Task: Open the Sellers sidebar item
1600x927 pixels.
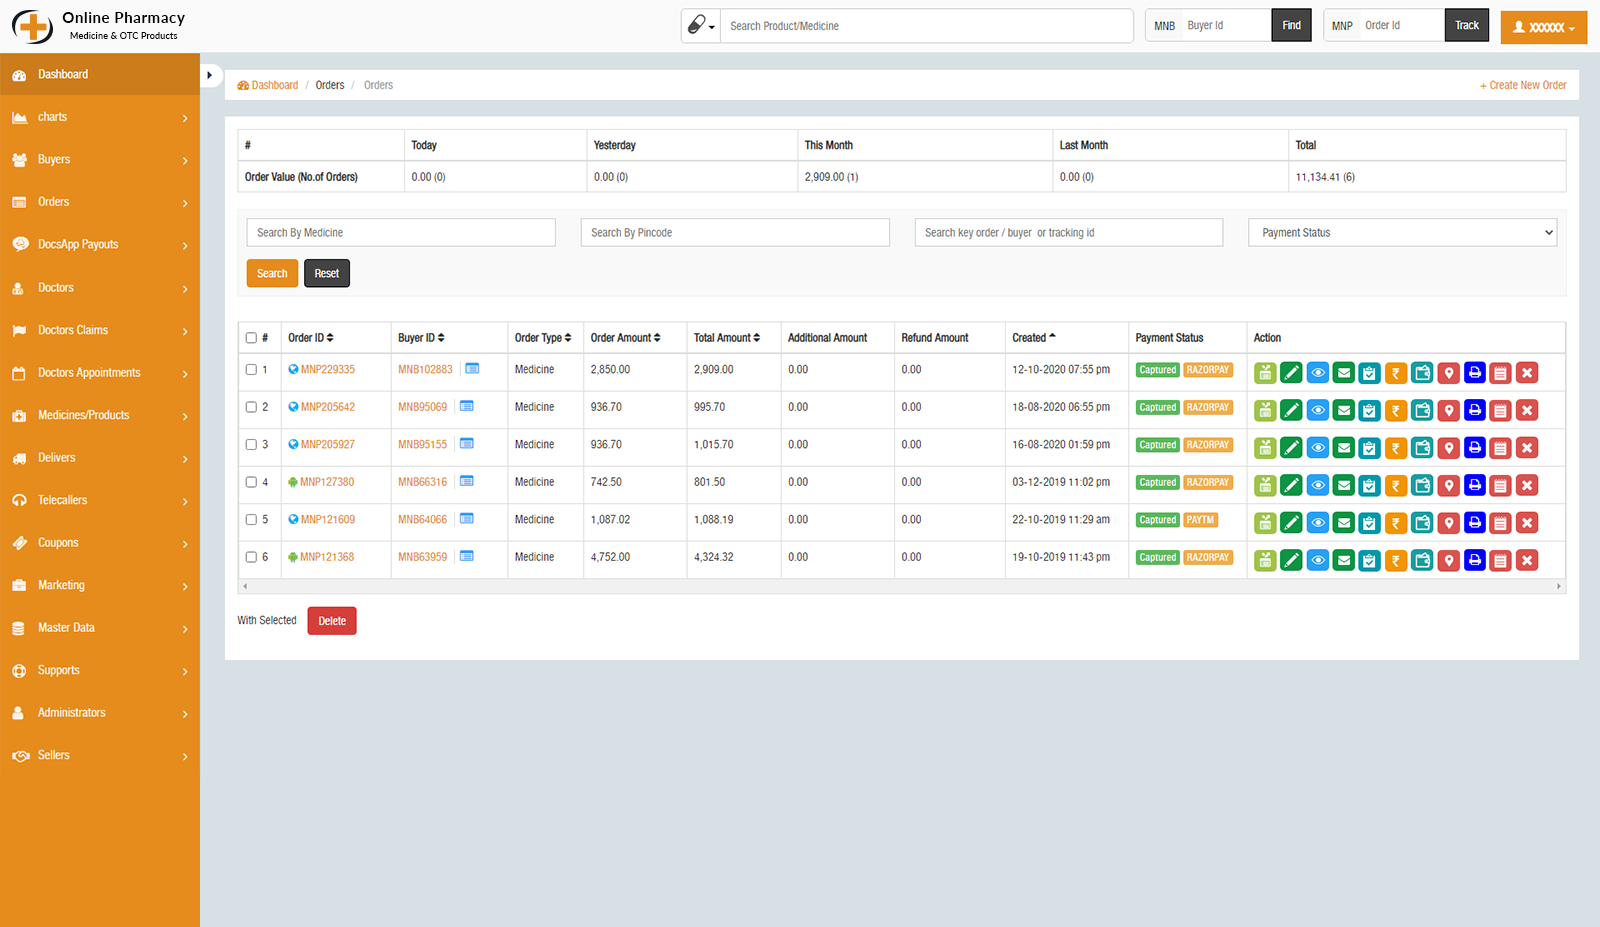Action: click(100, 755)
